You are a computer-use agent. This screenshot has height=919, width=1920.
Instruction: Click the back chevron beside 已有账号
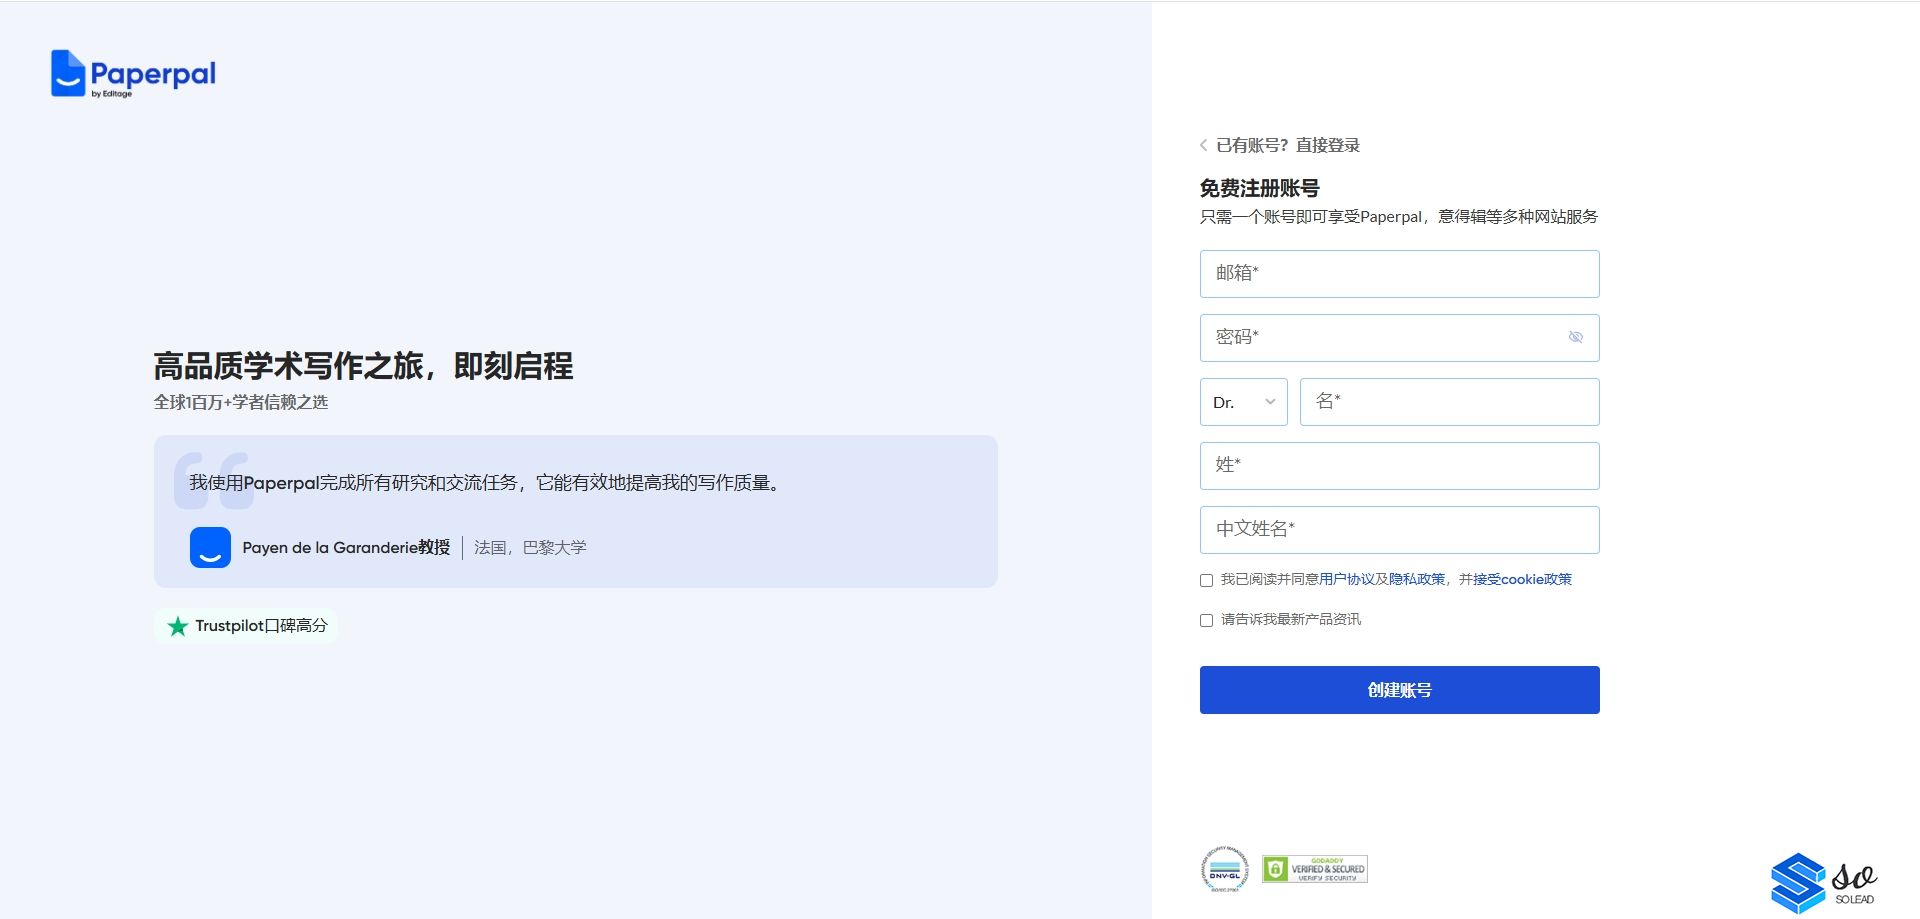pos(1204,146)
